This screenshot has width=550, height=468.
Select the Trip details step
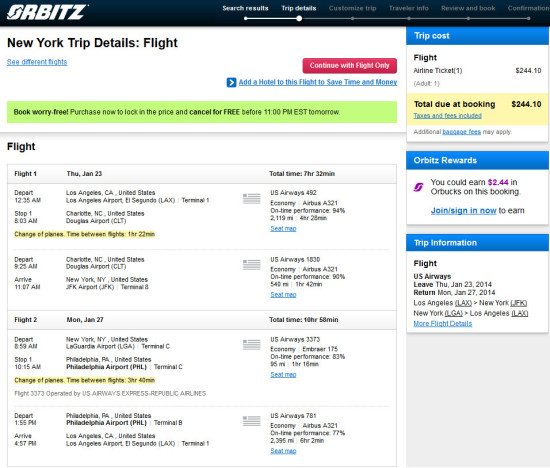[299, 8]
